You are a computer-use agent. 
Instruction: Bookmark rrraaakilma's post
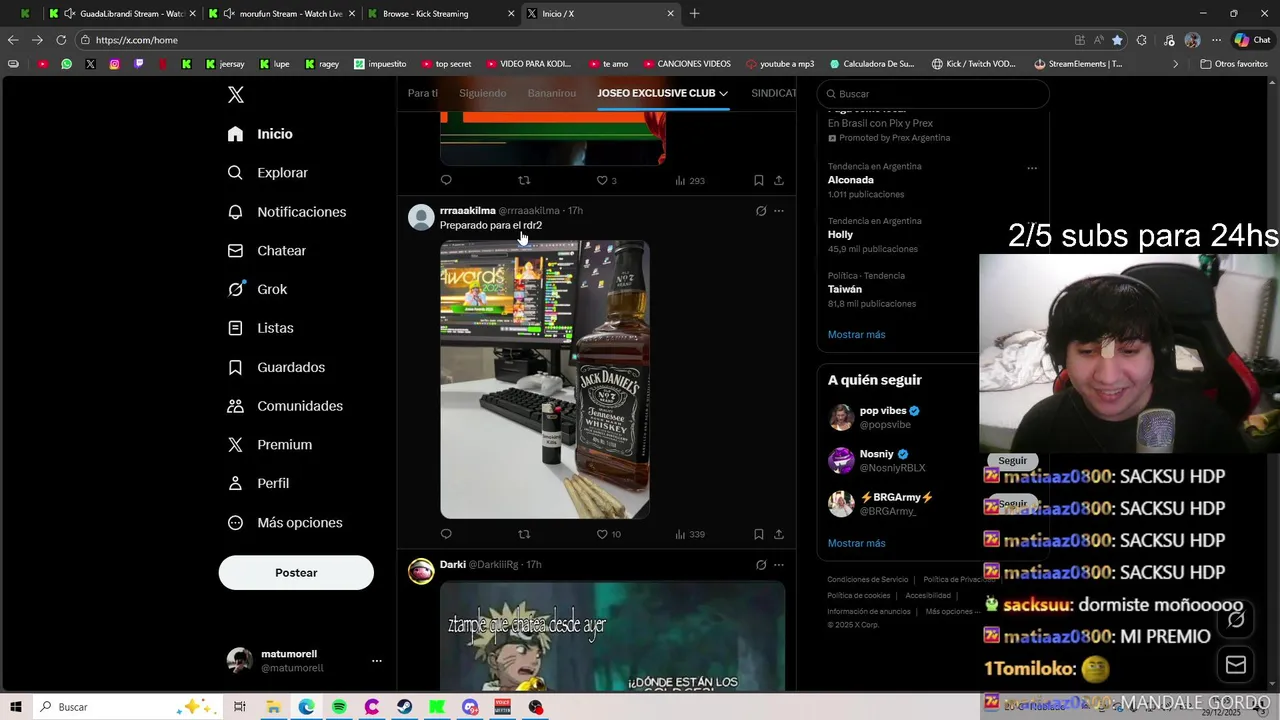tap(759, 534)
